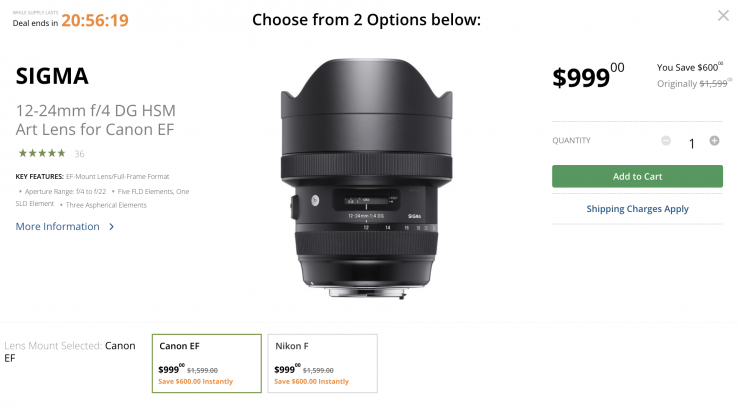Click the Nikon F Save $600.00 Instantly text
The image size is (740, 415).
(x=312, y=381)
